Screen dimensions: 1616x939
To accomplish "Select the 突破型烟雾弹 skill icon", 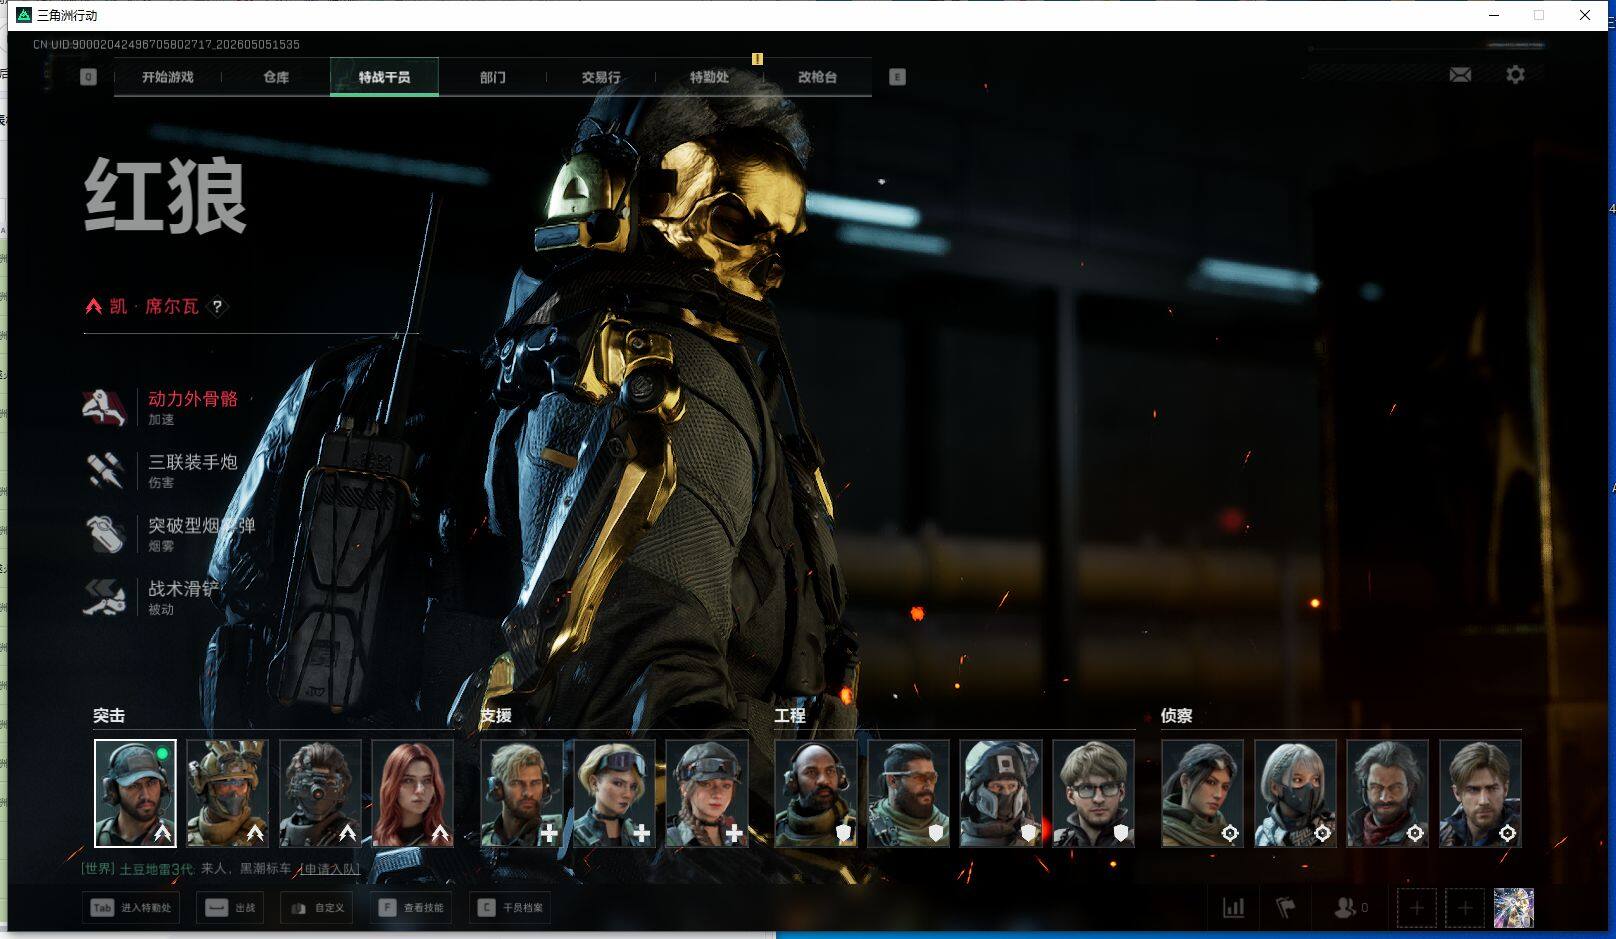I will click(x=105, y=533).
